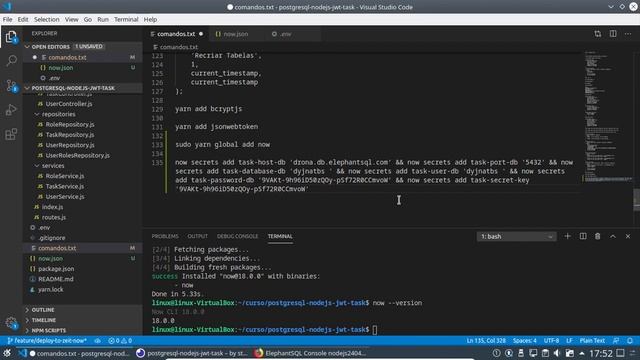This screenshot has height=360, width=640.
Task: Open the Selection menu
Action: (x=47, y=19)
